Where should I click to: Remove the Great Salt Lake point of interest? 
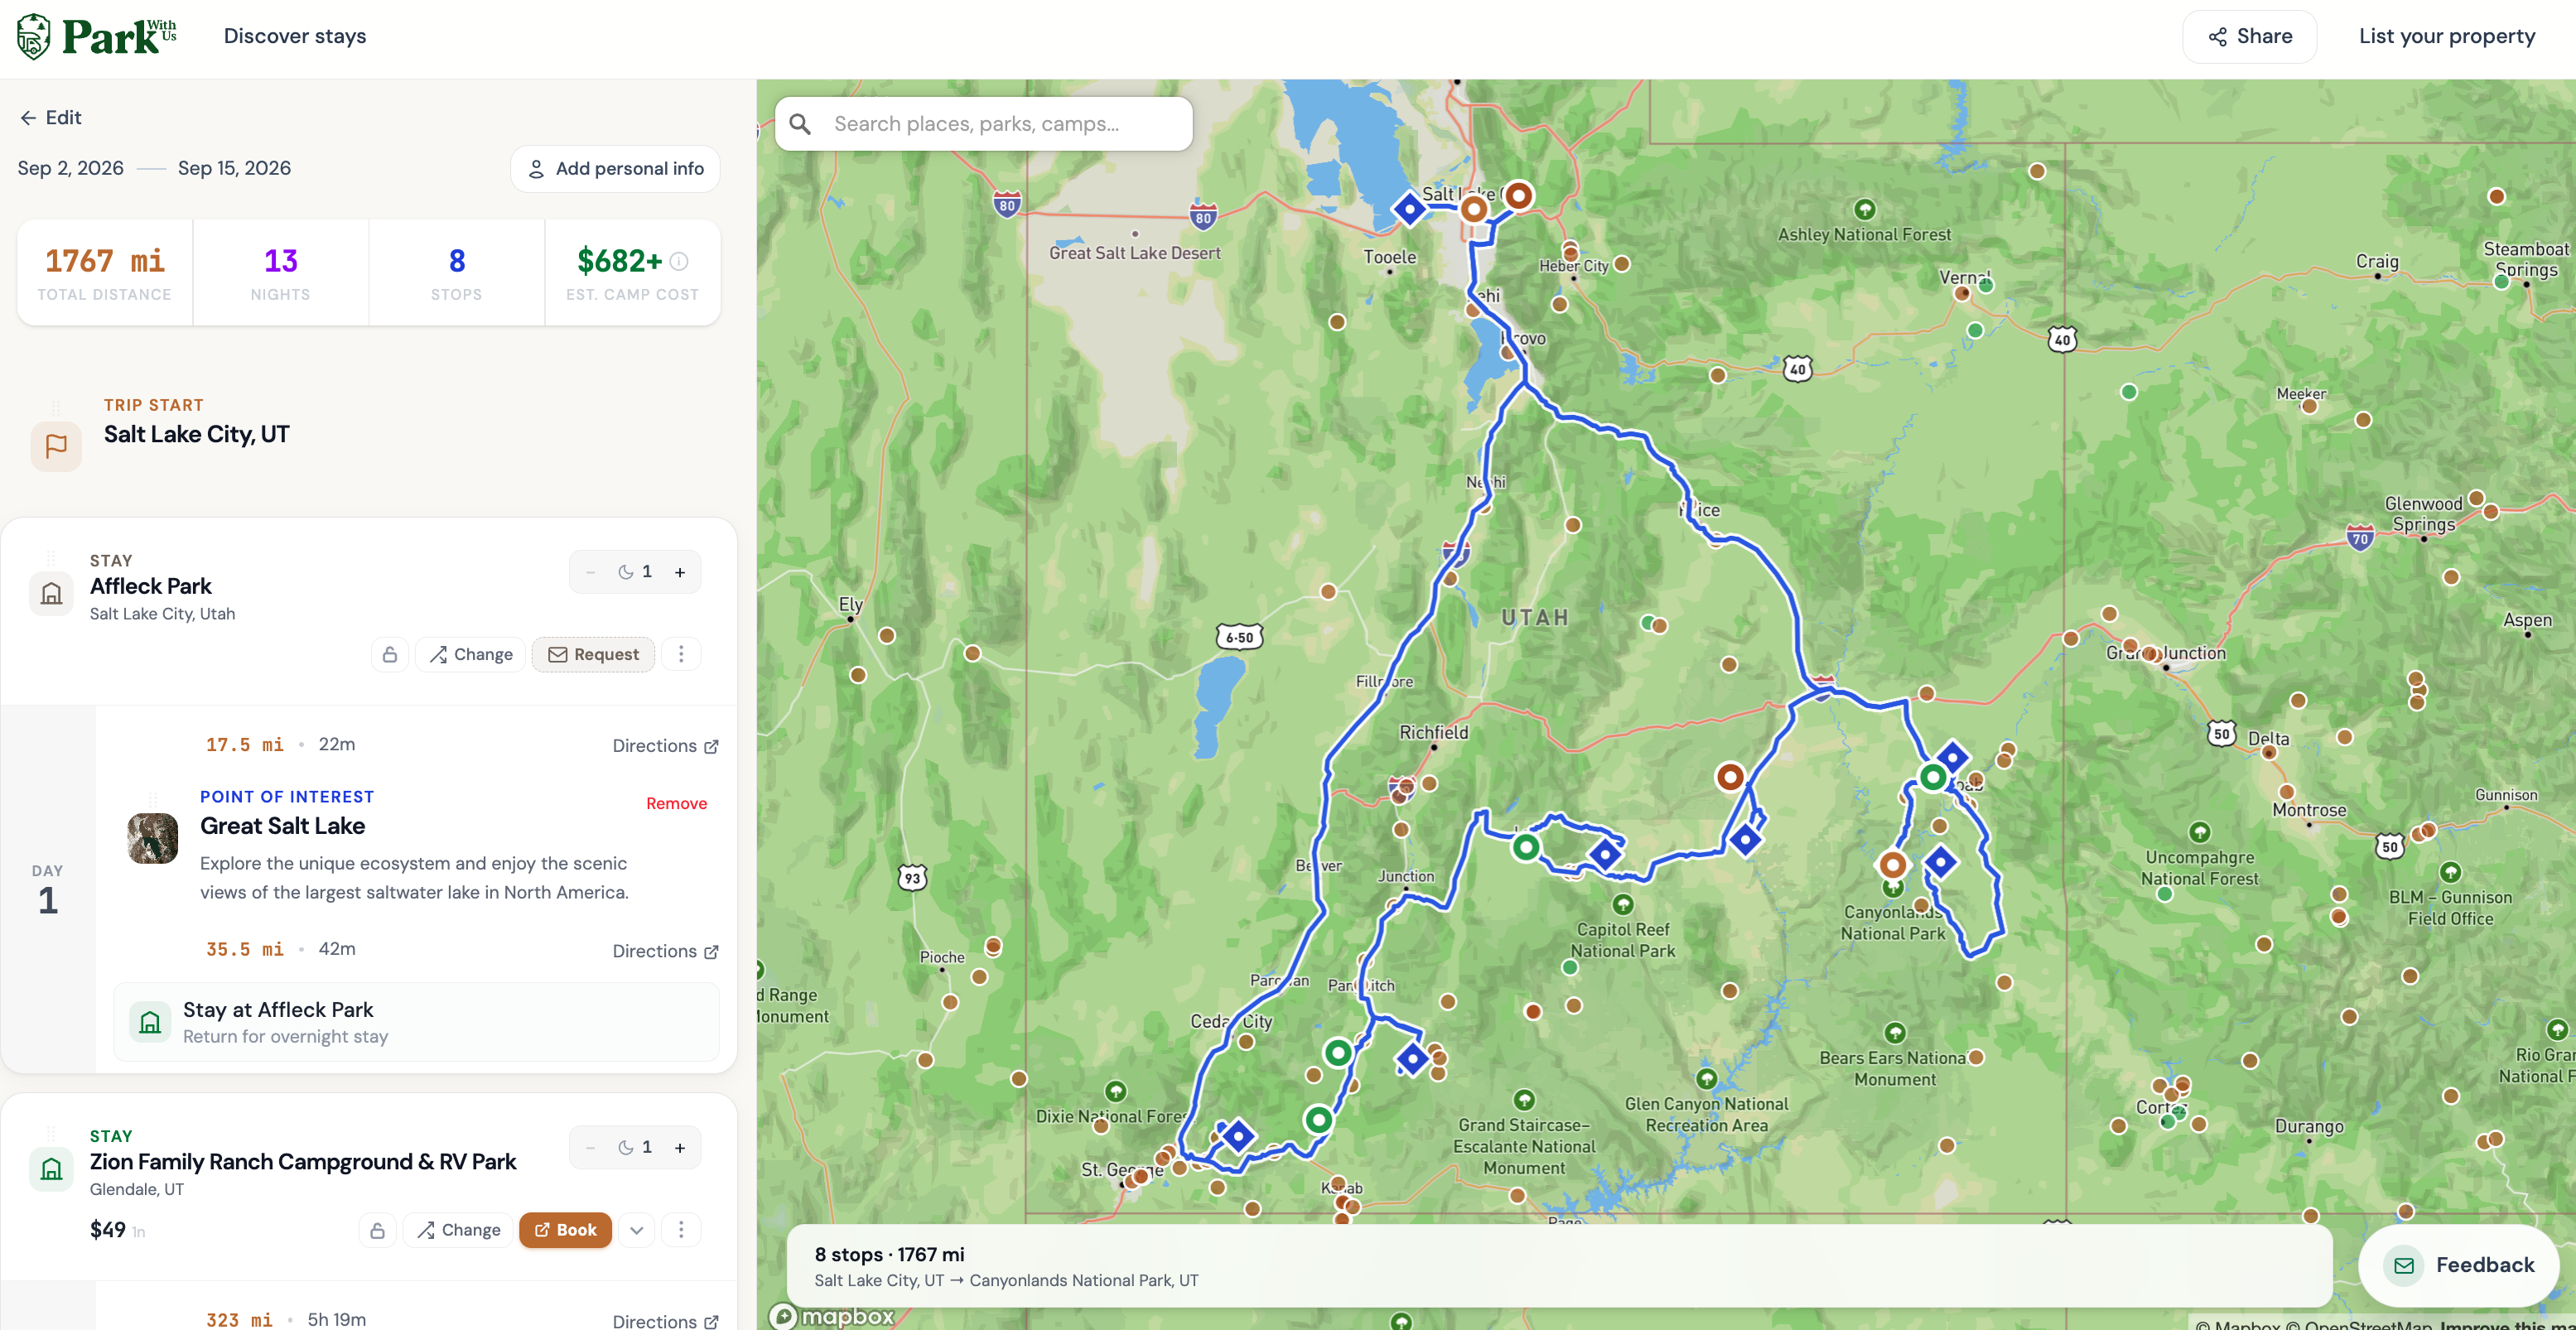pyautogui.click(x=676, y=803)
